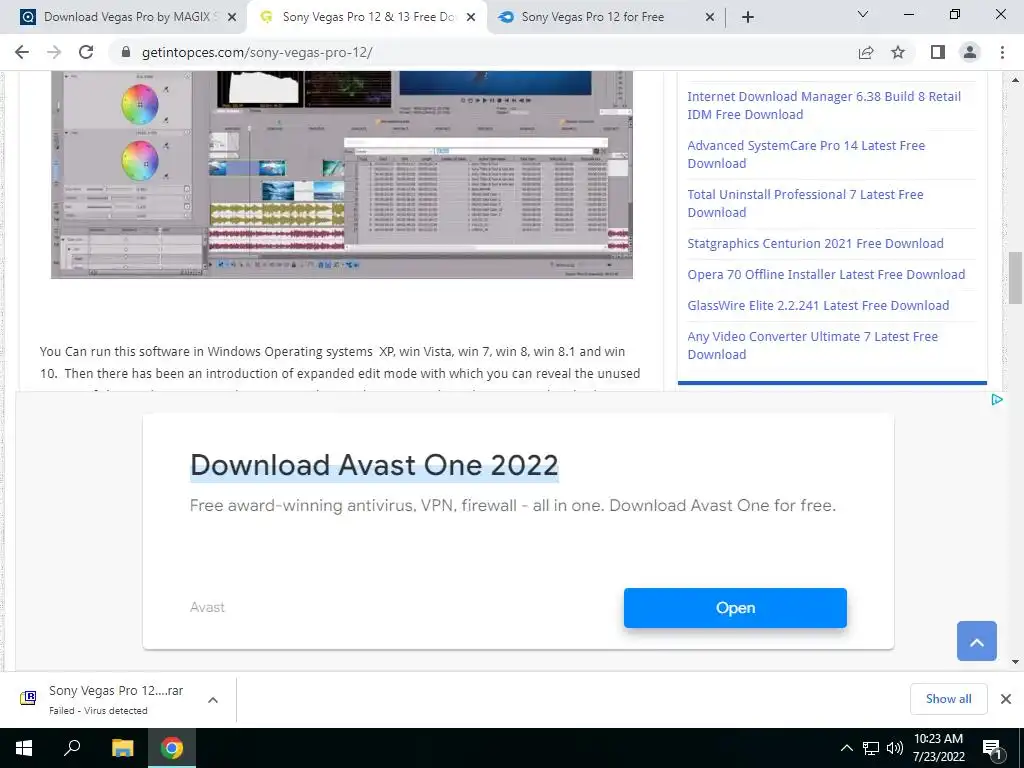Click the Avast advertiser label

coord(207,607)
